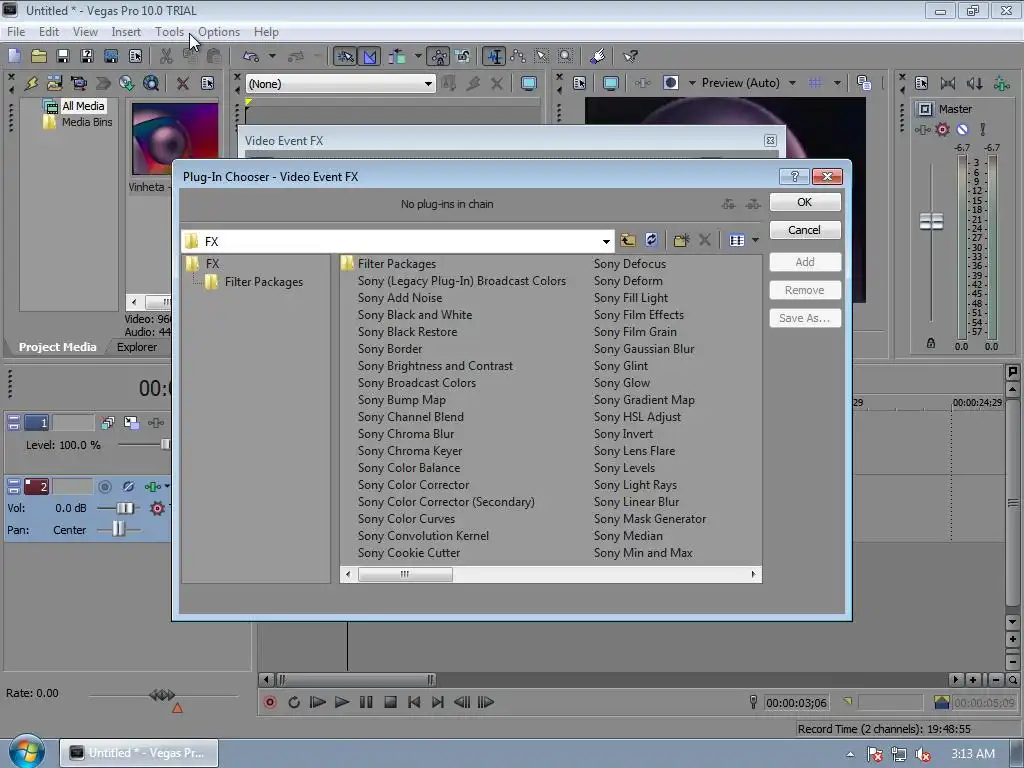Select Sony Lens Flare plug-in

(634, 451)
